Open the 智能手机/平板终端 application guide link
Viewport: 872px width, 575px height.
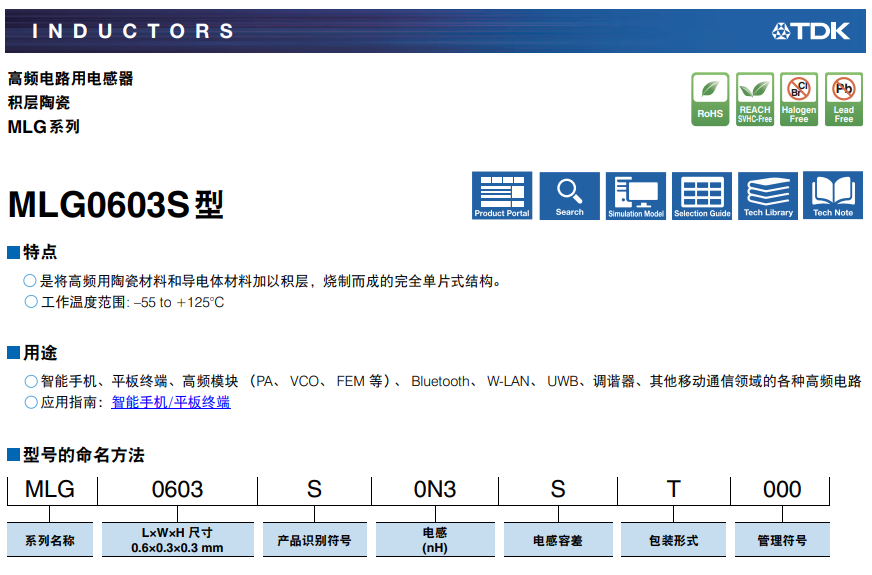point(171,402)
